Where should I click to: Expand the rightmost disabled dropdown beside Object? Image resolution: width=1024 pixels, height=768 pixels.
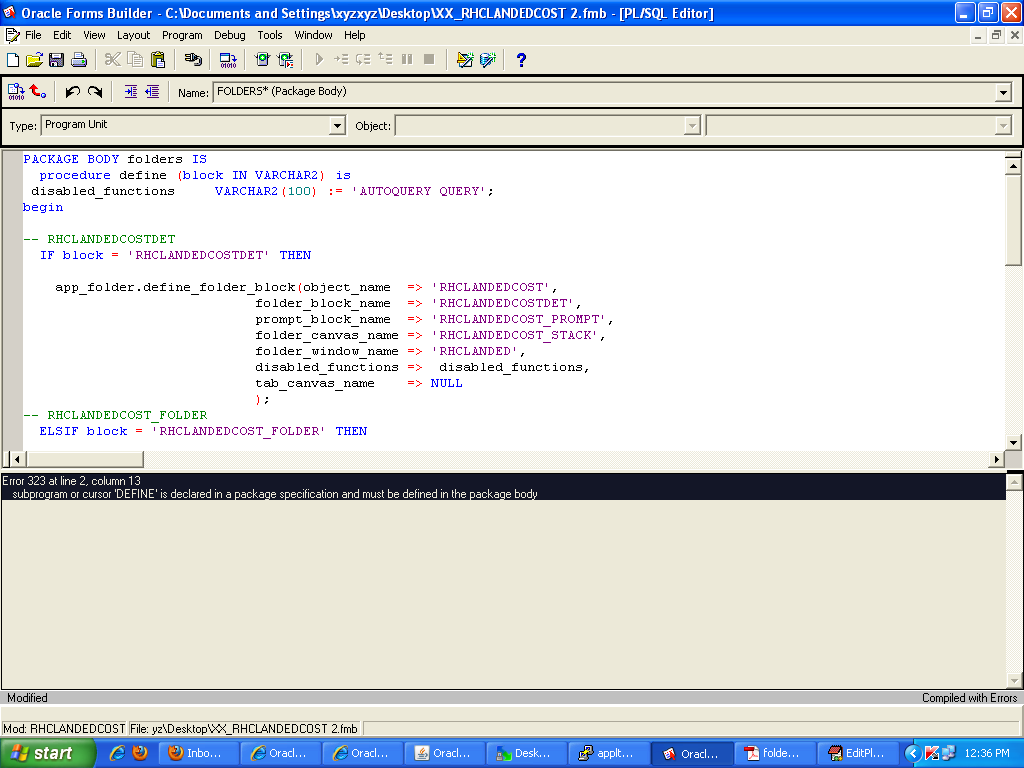click(1004, 125)
